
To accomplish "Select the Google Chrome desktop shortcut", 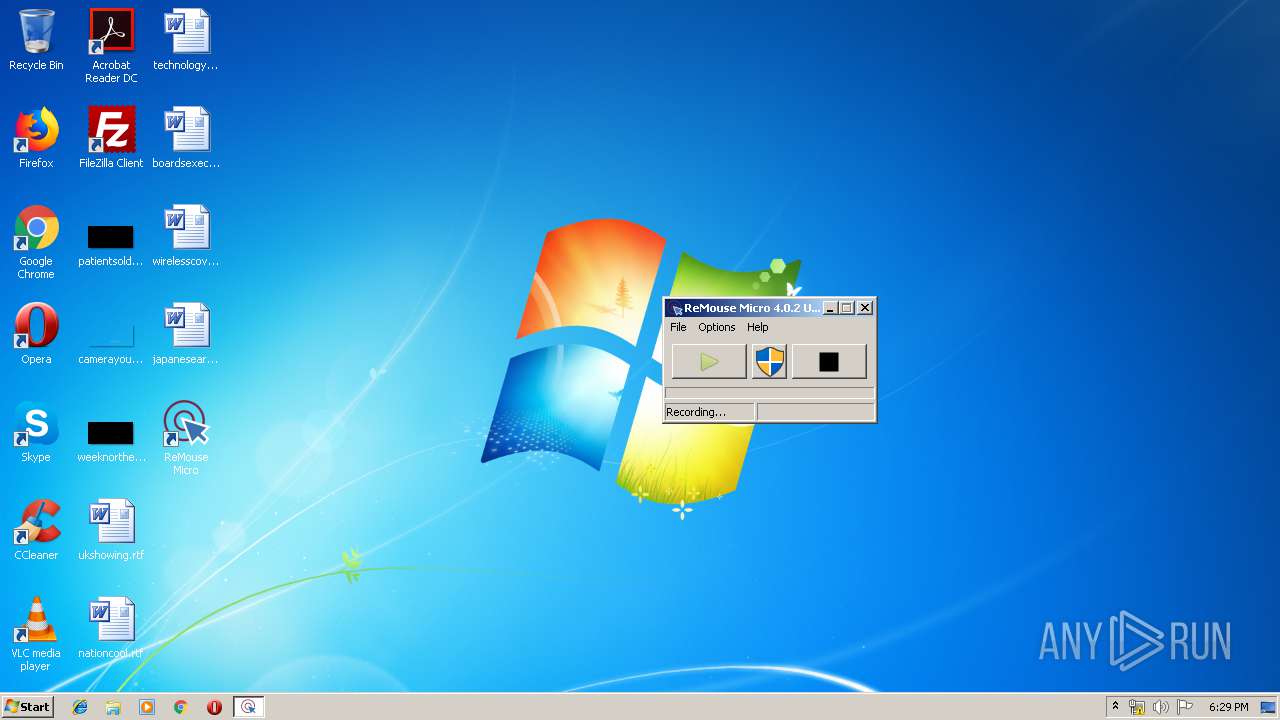I will point(36,242).
